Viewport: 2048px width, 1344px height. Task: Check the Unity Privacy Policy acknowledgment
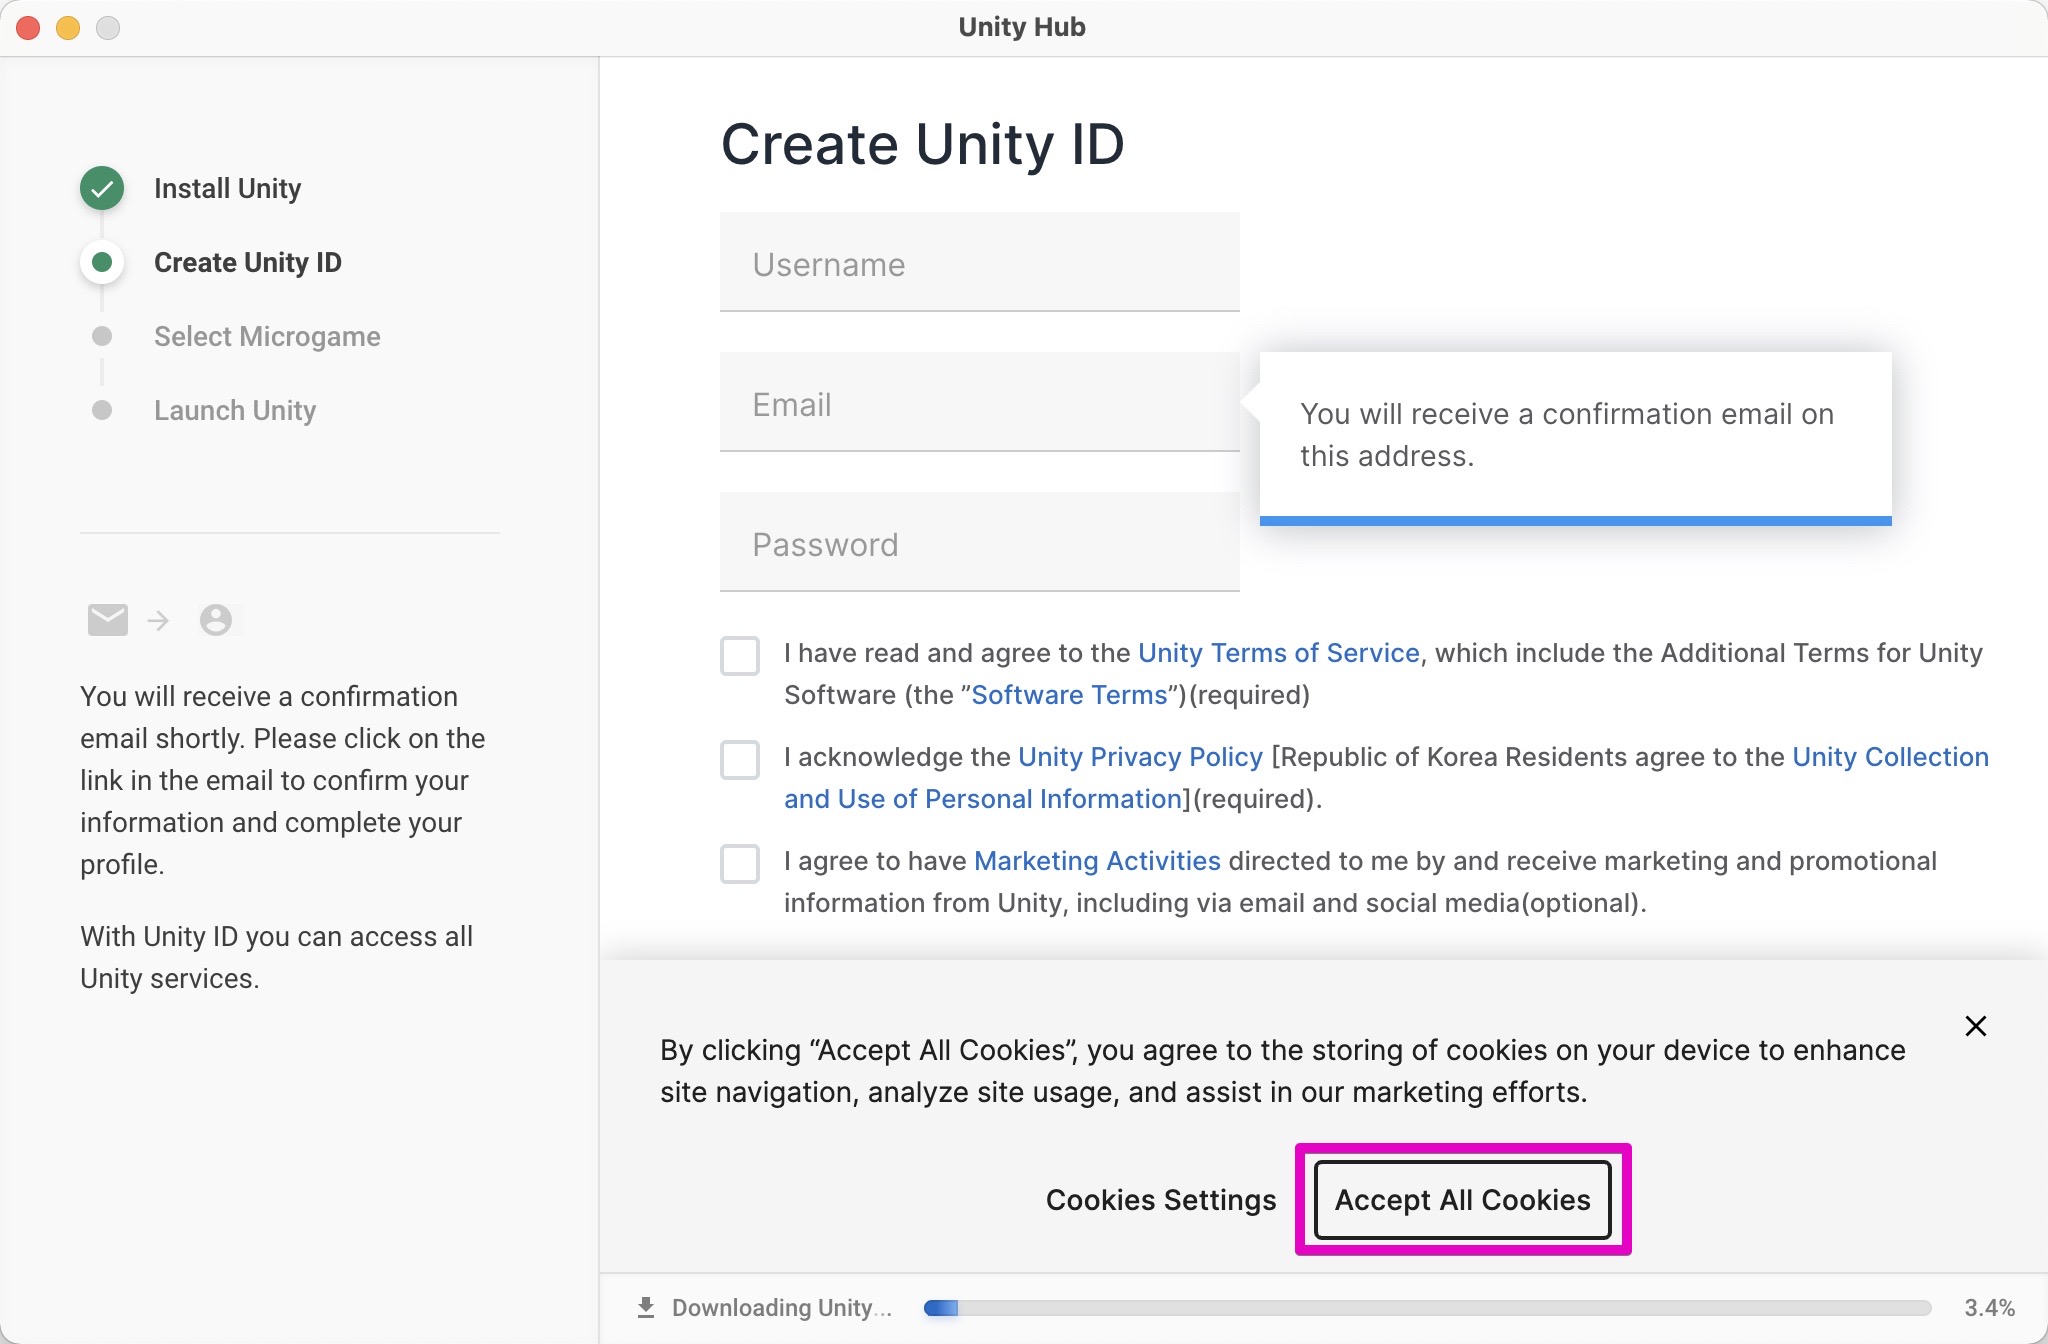[740, 760]
